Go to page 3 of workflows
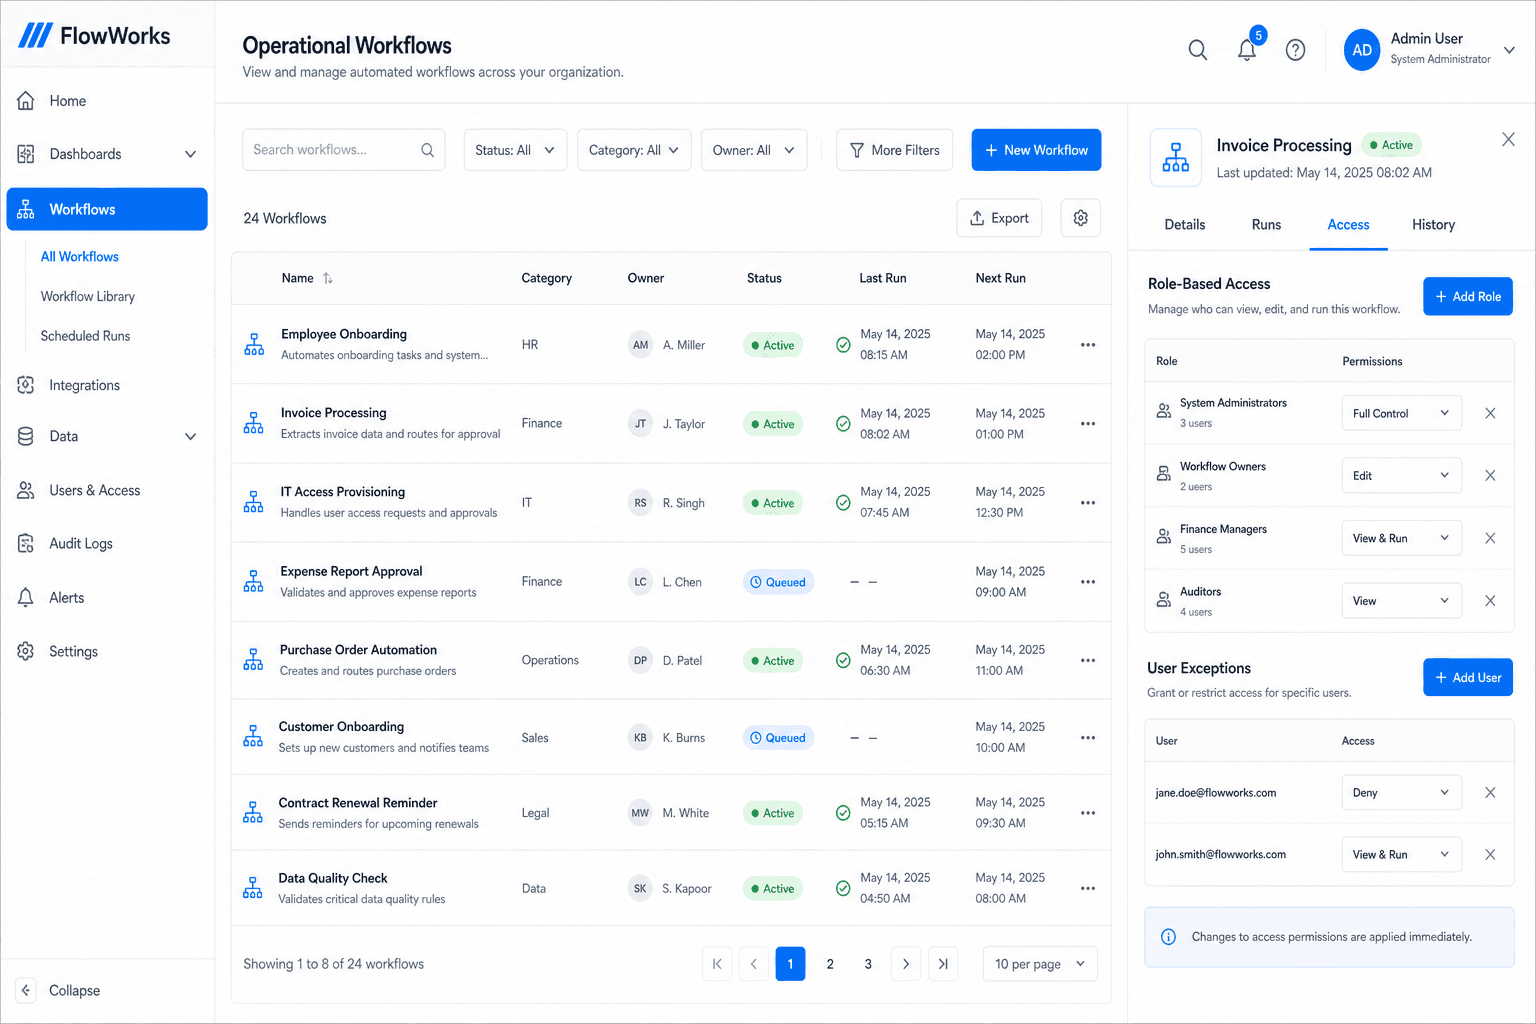Viewport: 1536px width, 1024px height. click(868, 964)
